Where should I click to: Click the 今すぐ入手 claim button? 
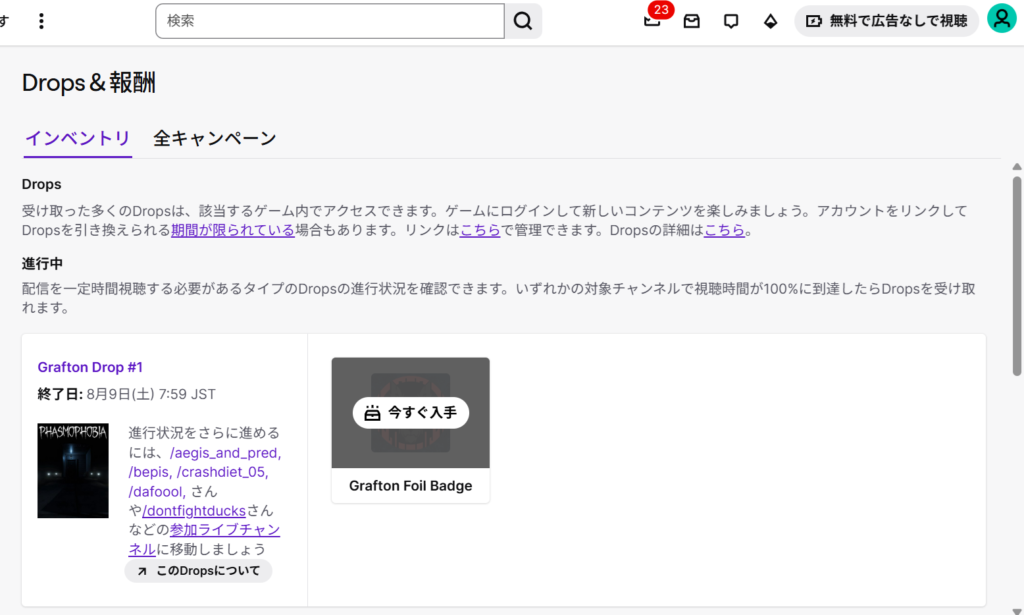(x=411, y=413)
